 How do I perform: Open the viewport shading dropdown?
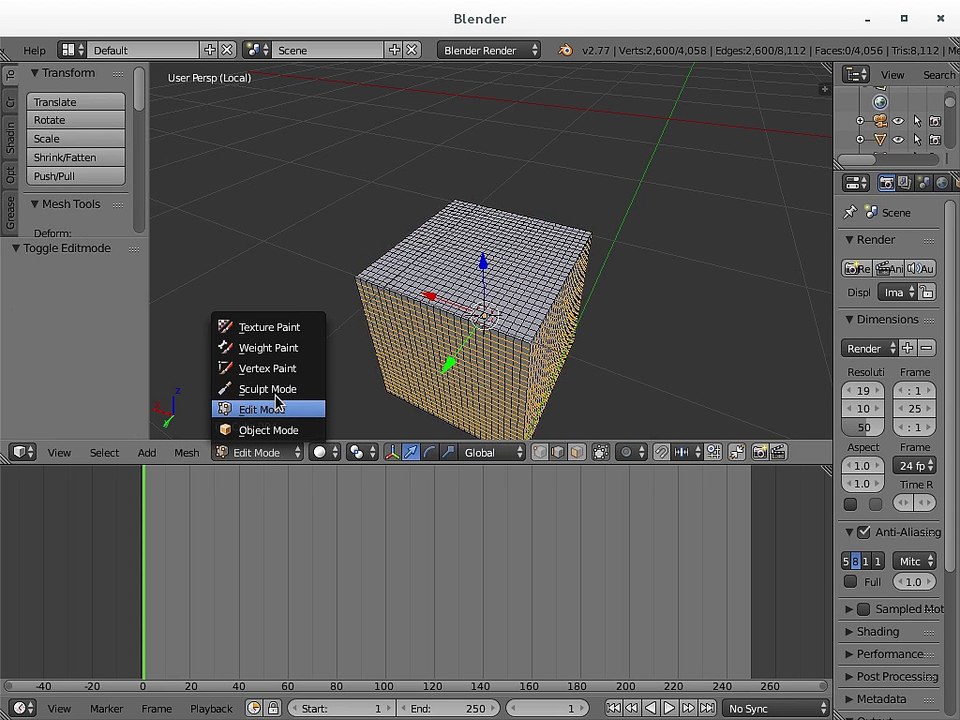pyautogui.click(x=325, y=452)
